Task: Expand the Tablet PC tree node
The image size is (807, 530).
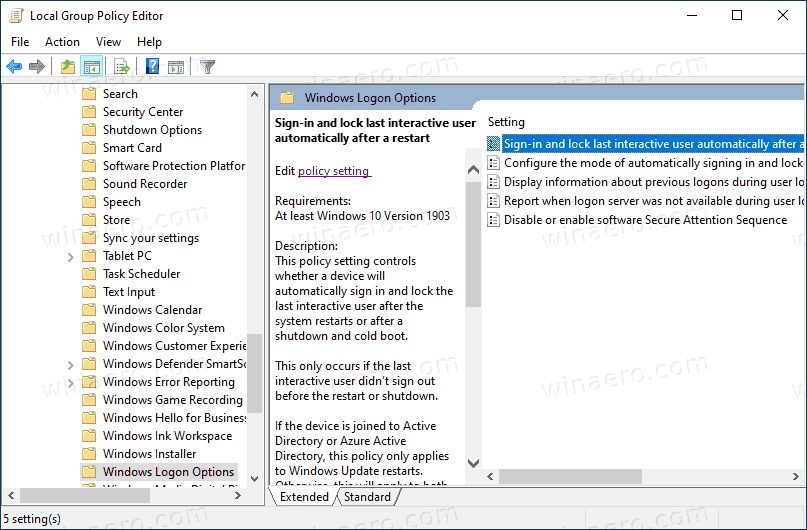Action: (x=71, y=256)
